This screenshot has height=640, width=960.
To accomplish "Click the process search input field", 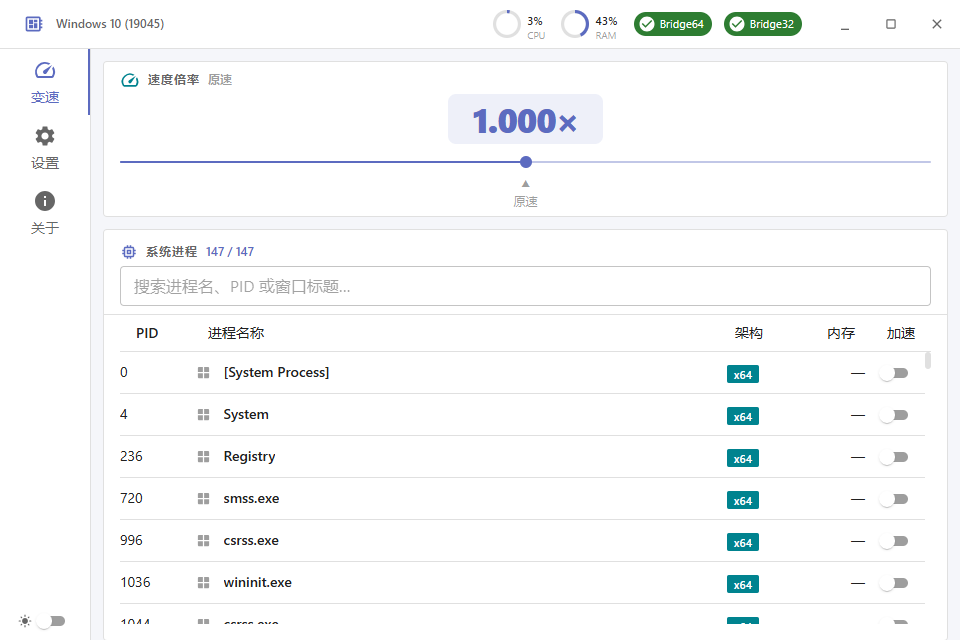I will click(525, 286).
